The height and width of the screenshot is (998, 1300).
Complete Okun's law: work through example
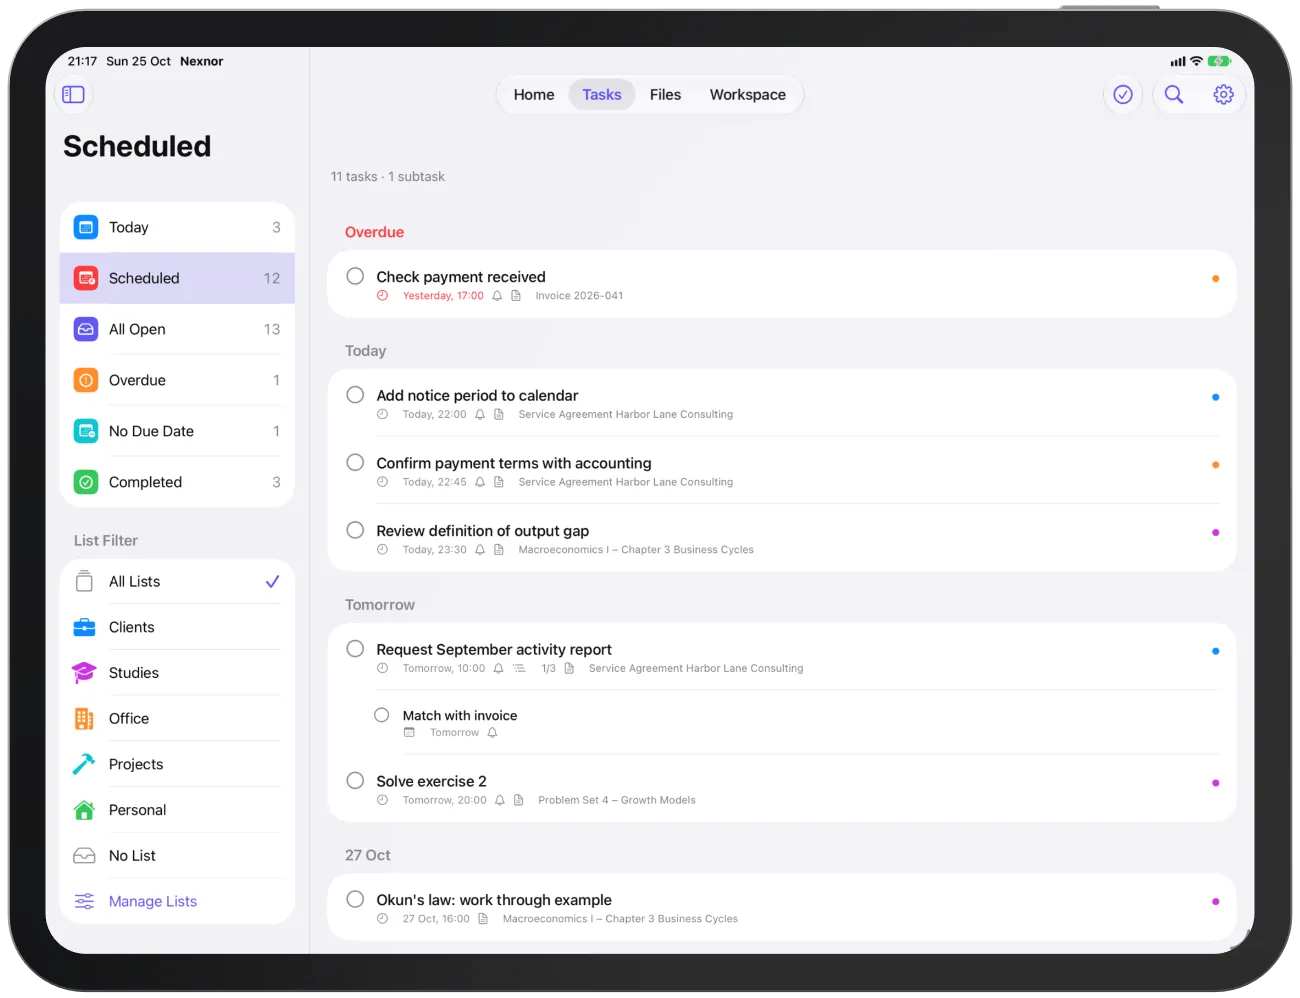pyautogui.click(x=355, y=899)
